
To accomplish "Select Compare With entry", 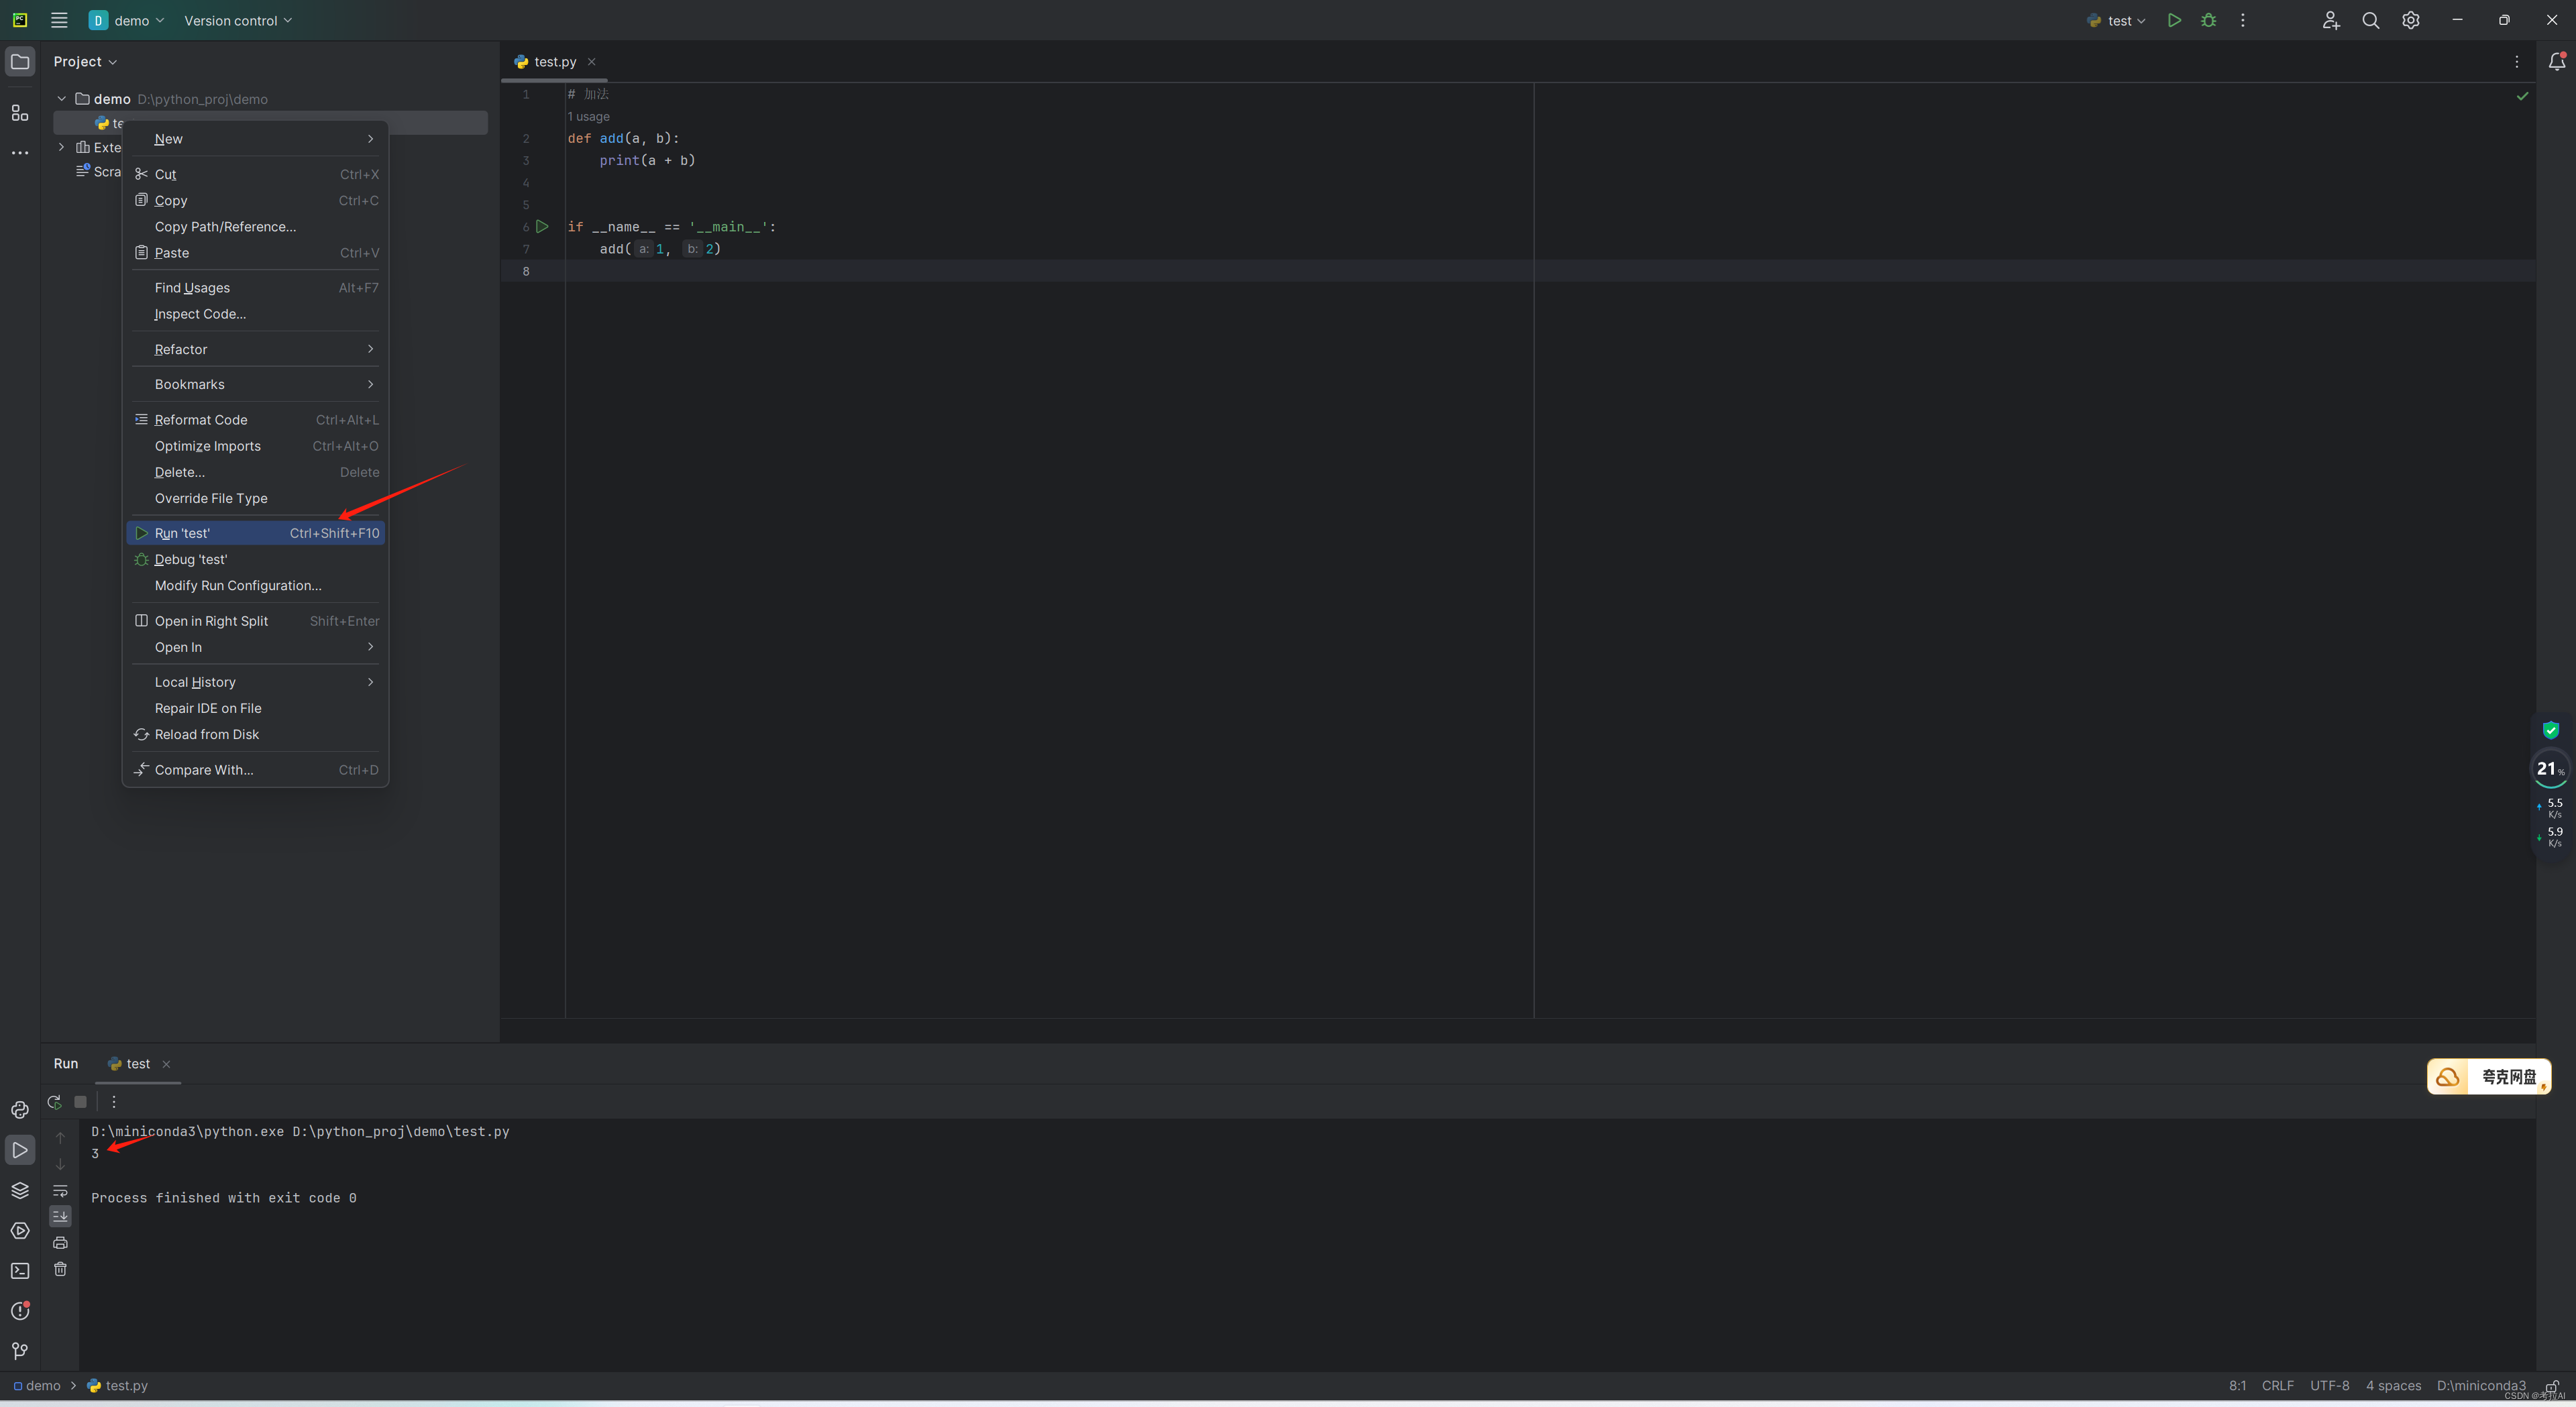I will coord(255,770).
